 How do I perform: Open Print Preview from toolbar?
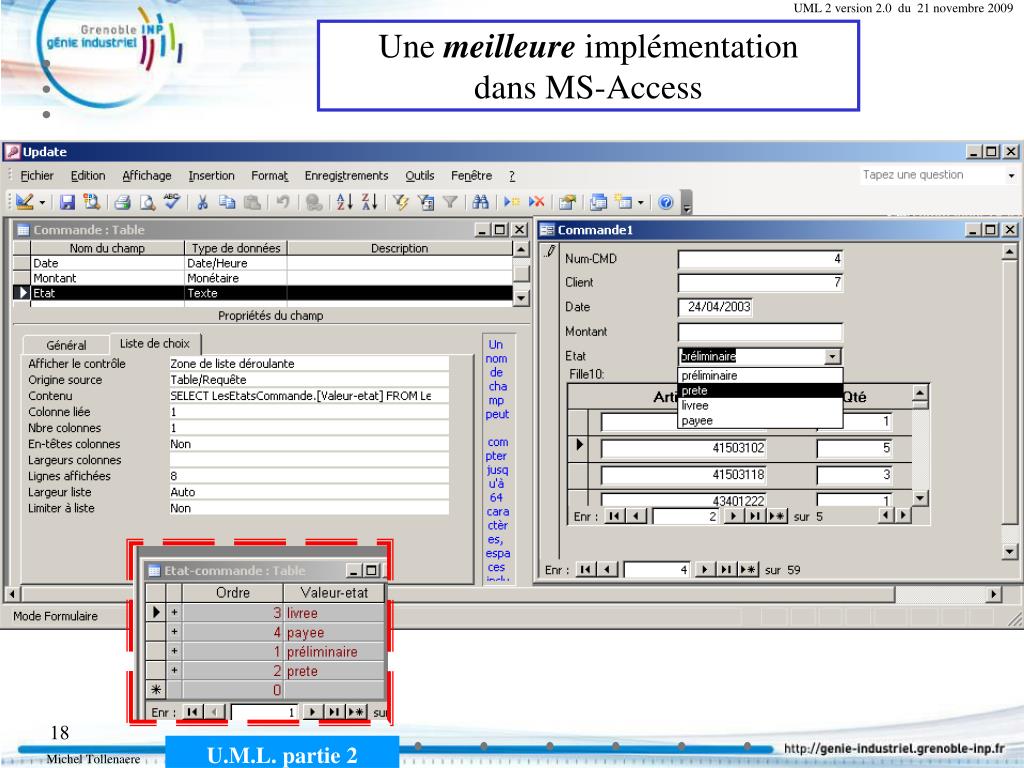coord(147,202)
